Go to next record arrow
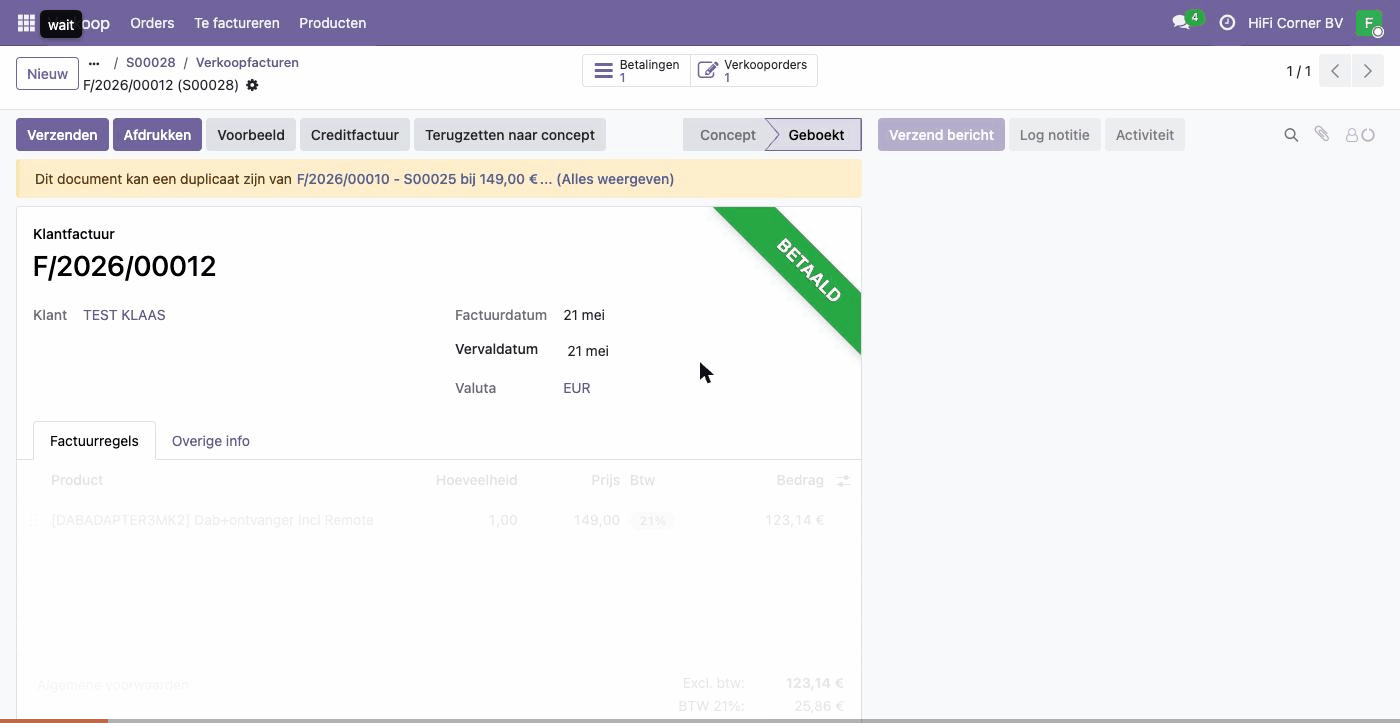Screen dimensions: 1400x723 click(x=1368, y=71)
